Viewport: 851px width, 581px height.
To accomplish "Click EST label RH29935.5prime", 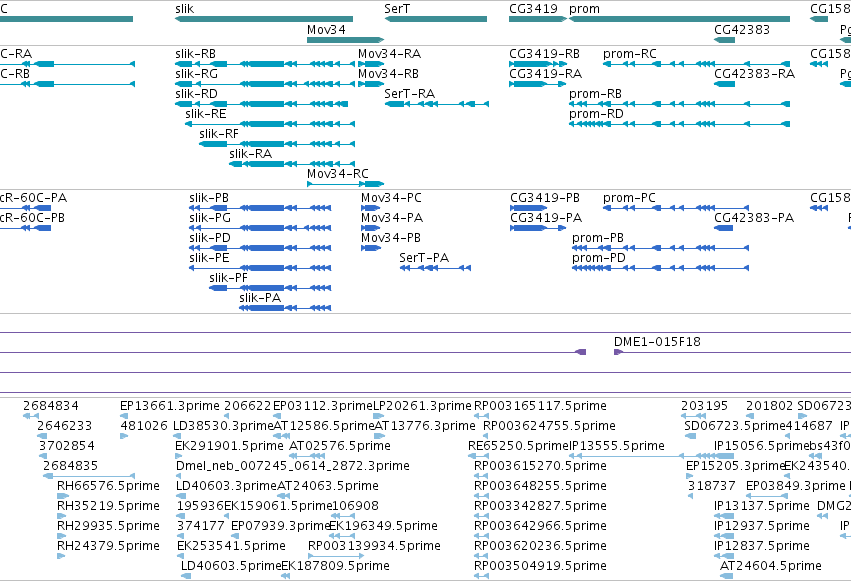I will (x=109, y=526).
